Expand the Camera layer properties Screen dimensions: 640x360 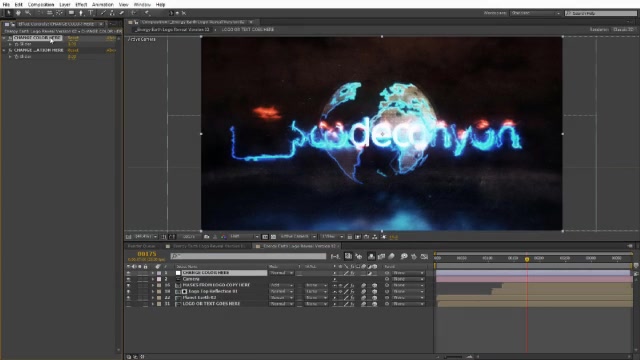(x=153, y=279)
